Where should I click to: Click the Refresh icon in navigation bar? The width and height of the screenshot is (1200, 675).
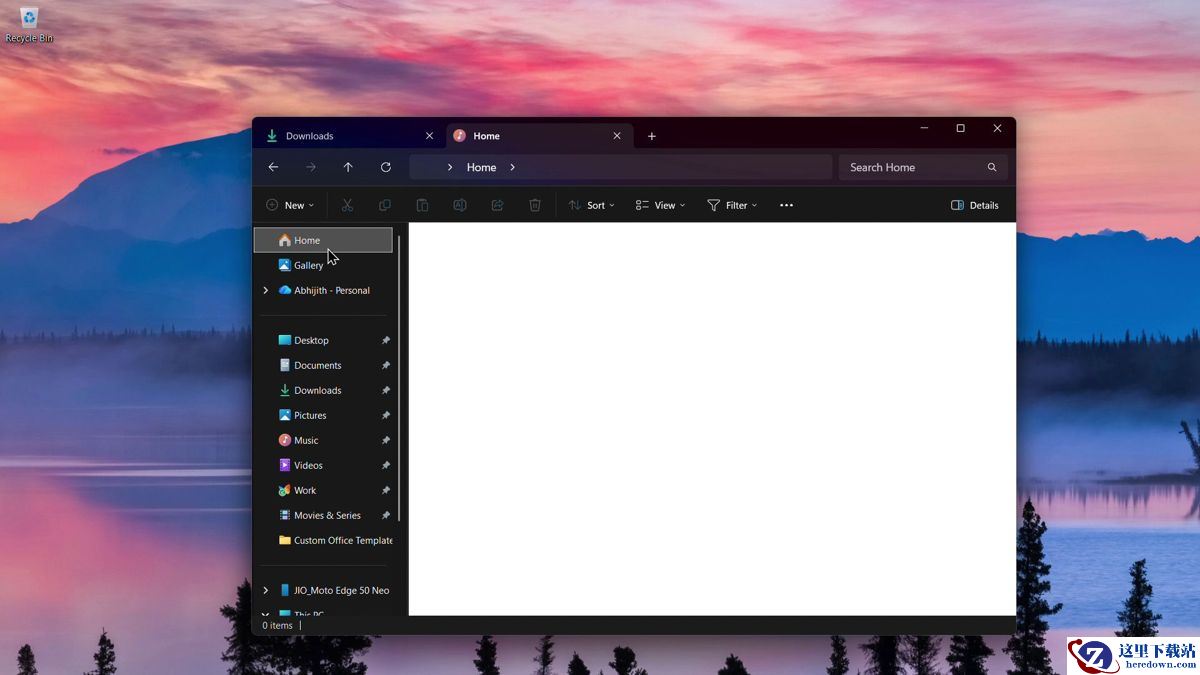point(386,167)
